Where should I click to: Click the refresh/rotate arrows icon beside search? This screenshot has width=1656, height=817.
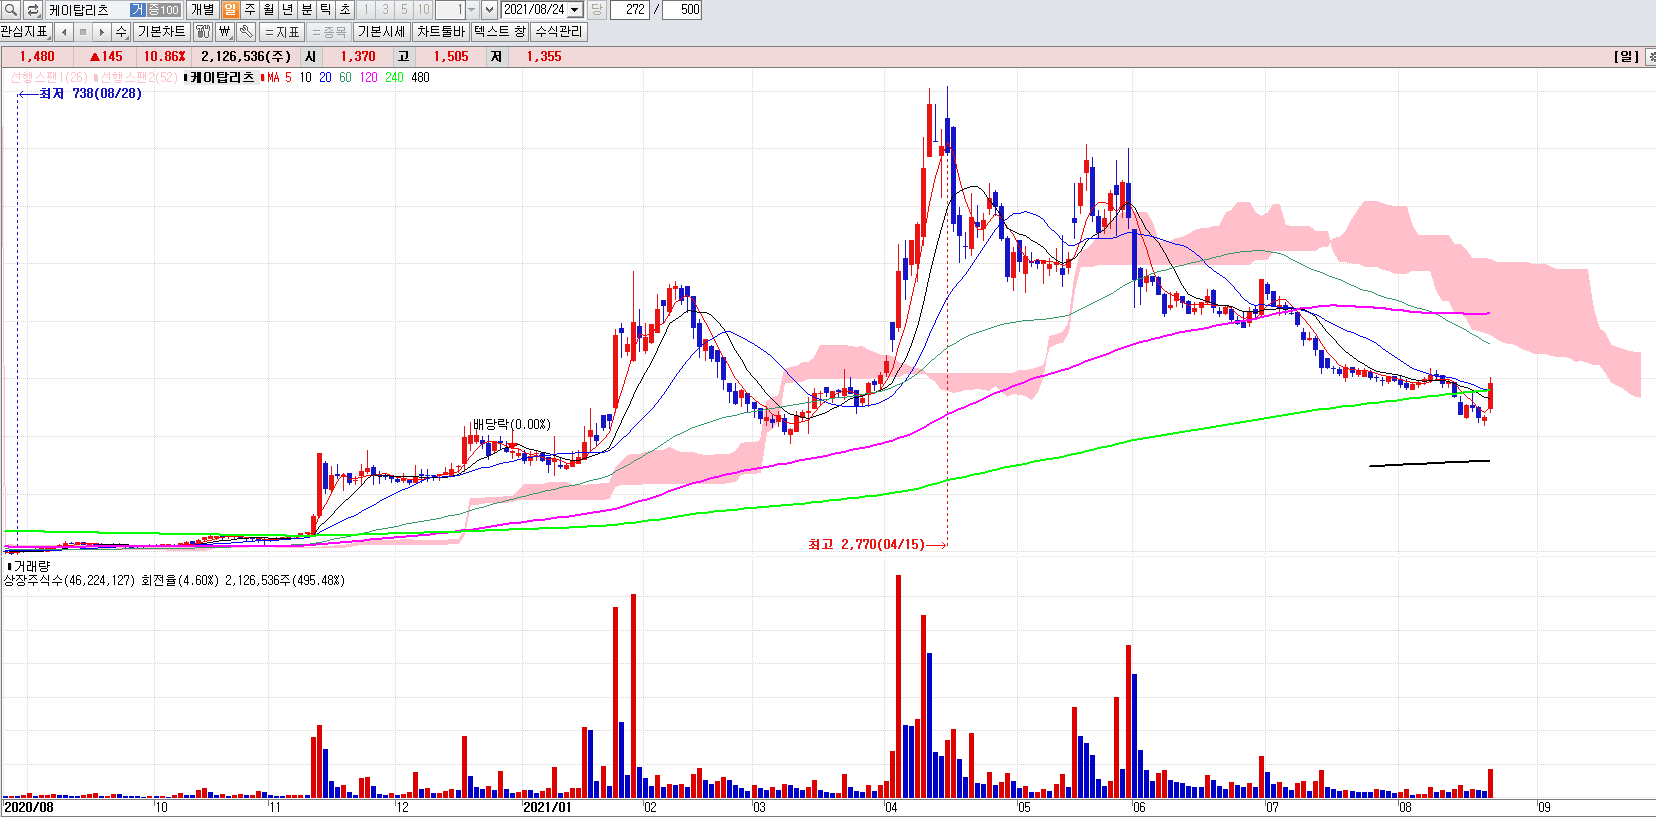click(33, 10)
